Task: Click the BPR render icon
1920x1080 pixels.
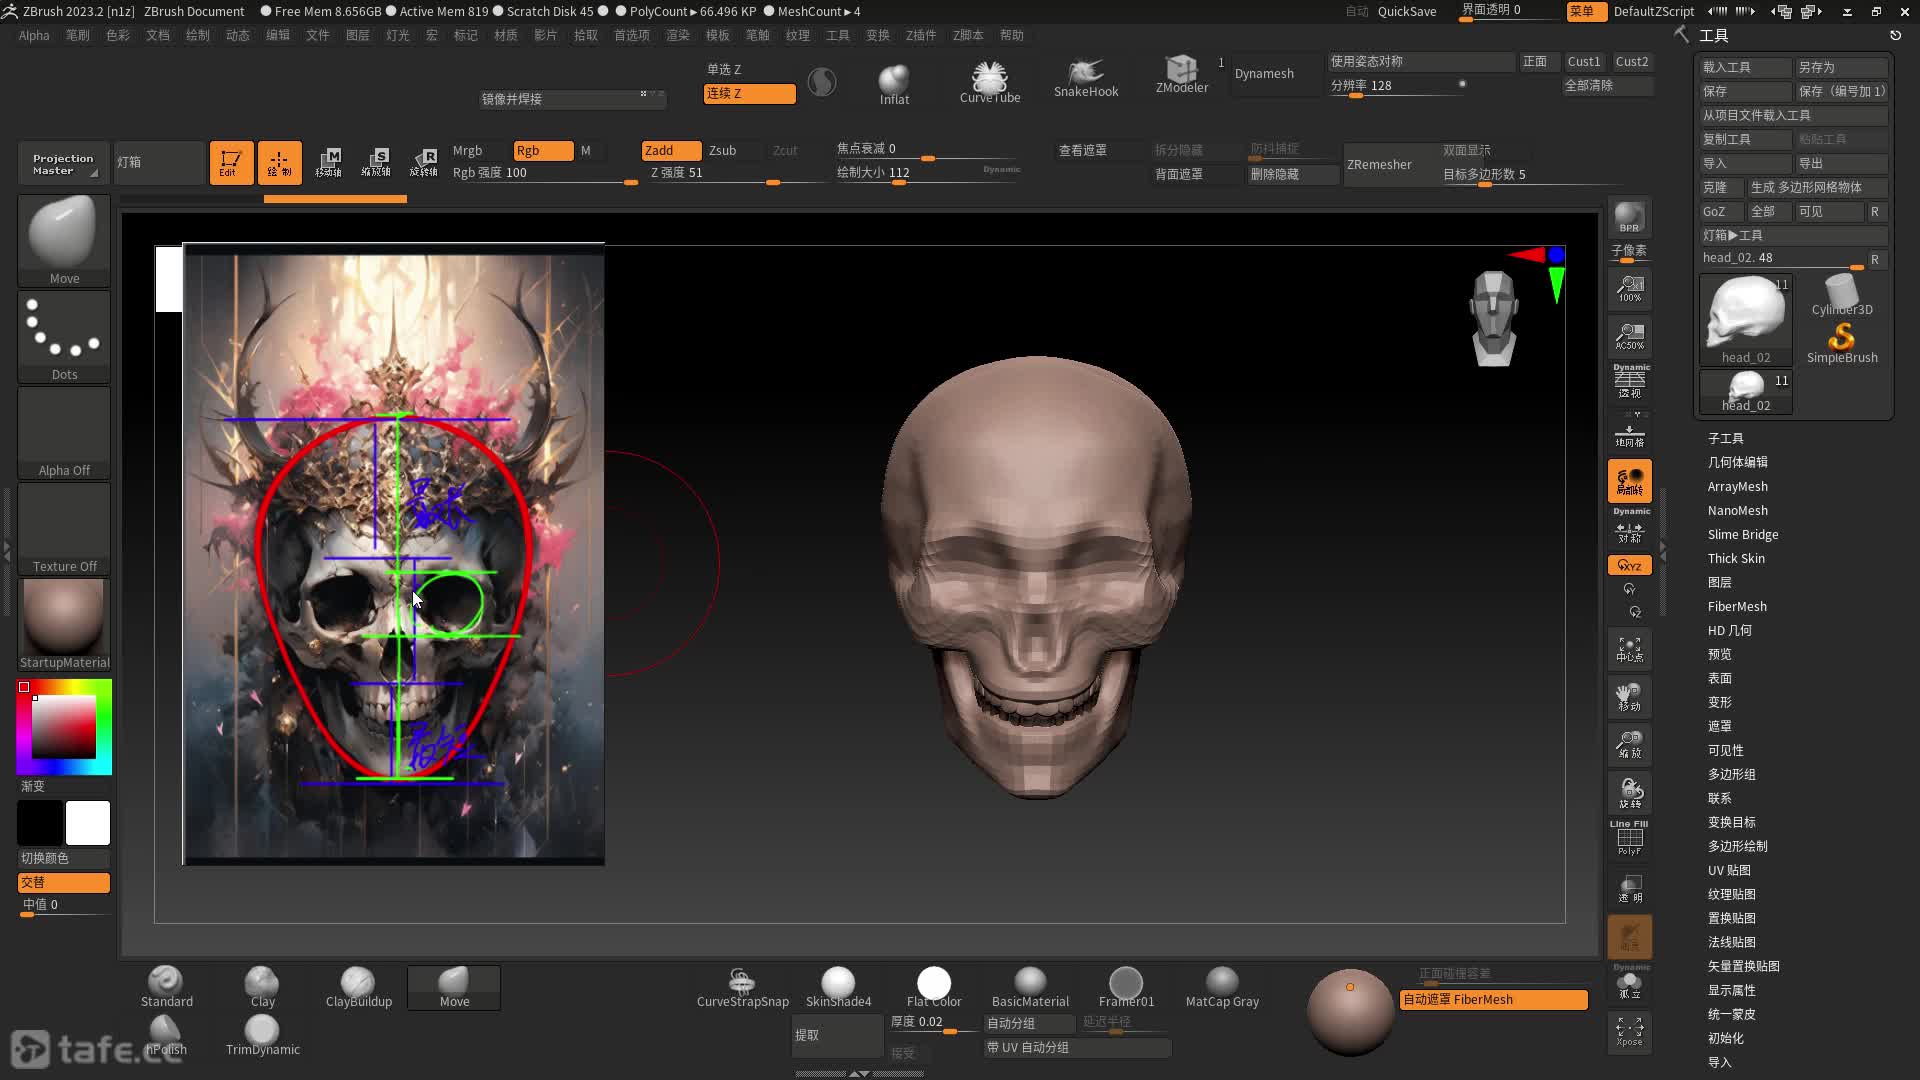Action: (x=1630, y=218)
